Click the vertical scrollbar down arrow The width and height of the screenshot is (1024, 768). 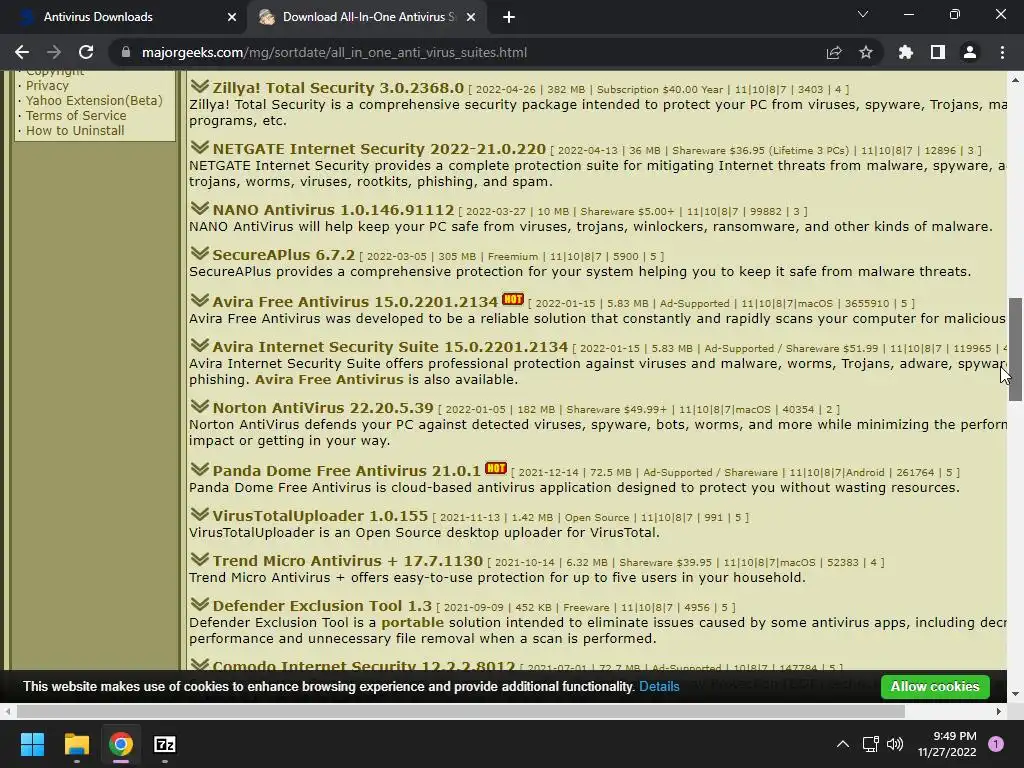(1015, 694)
